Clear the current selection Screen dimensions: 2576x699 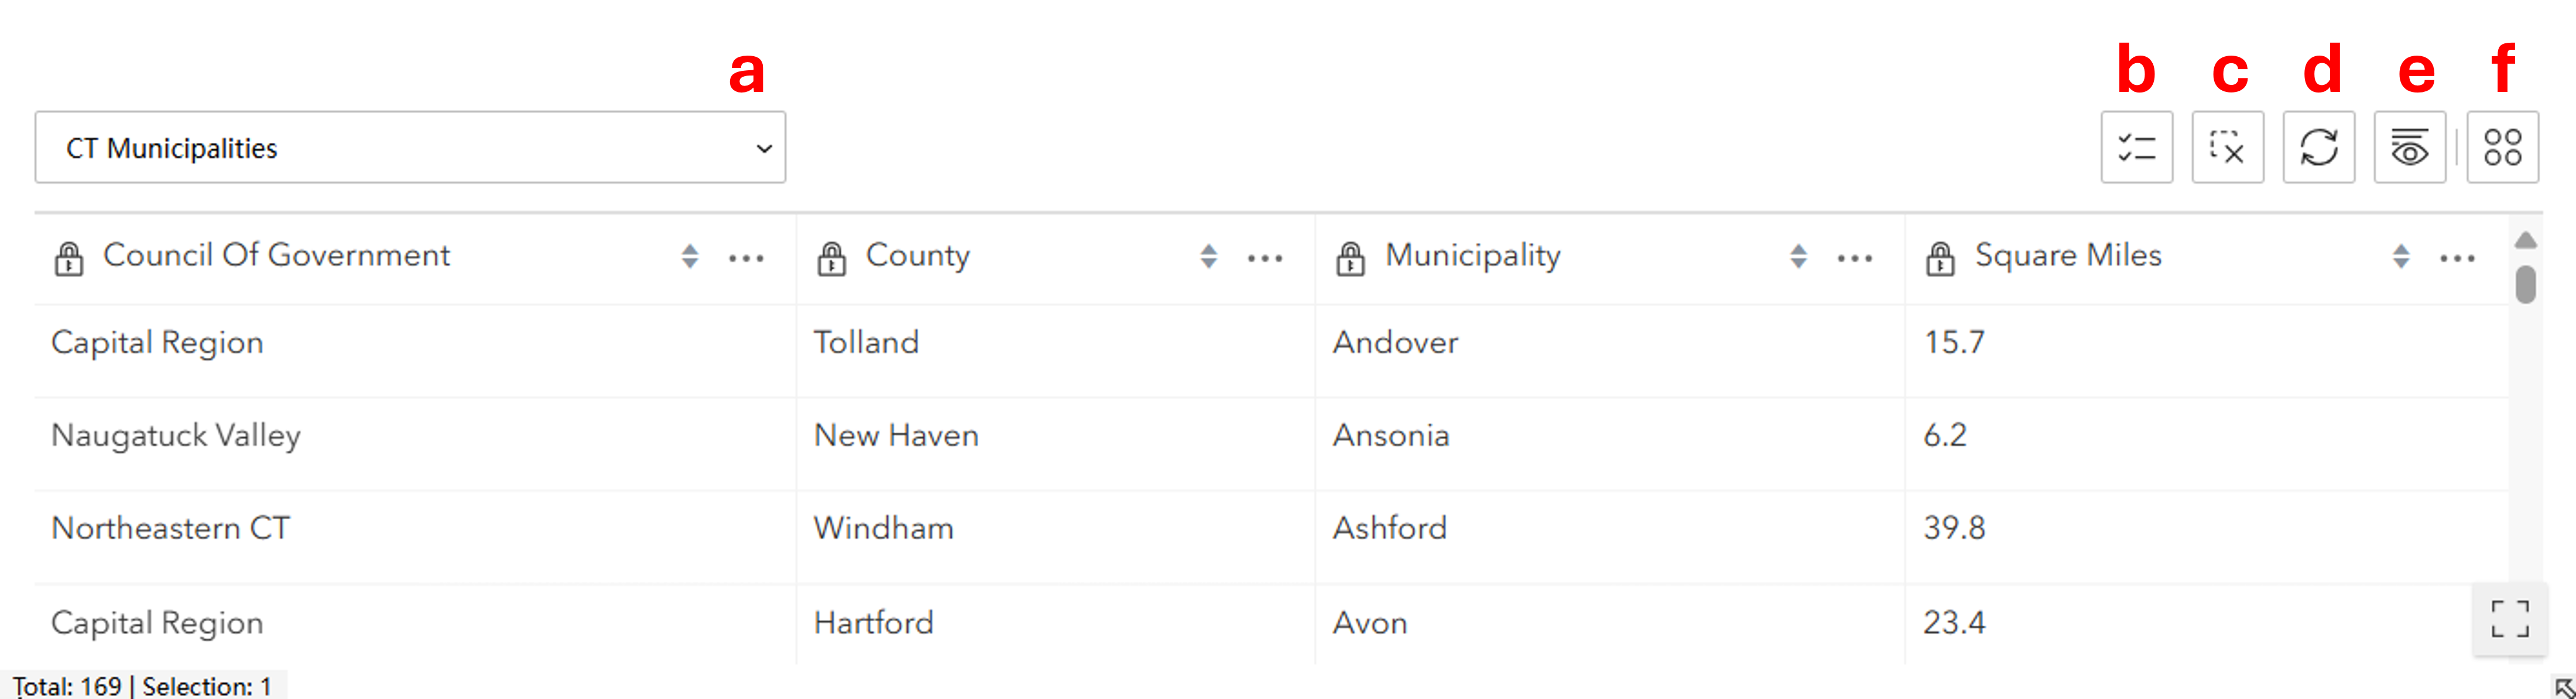[2228, 147]
